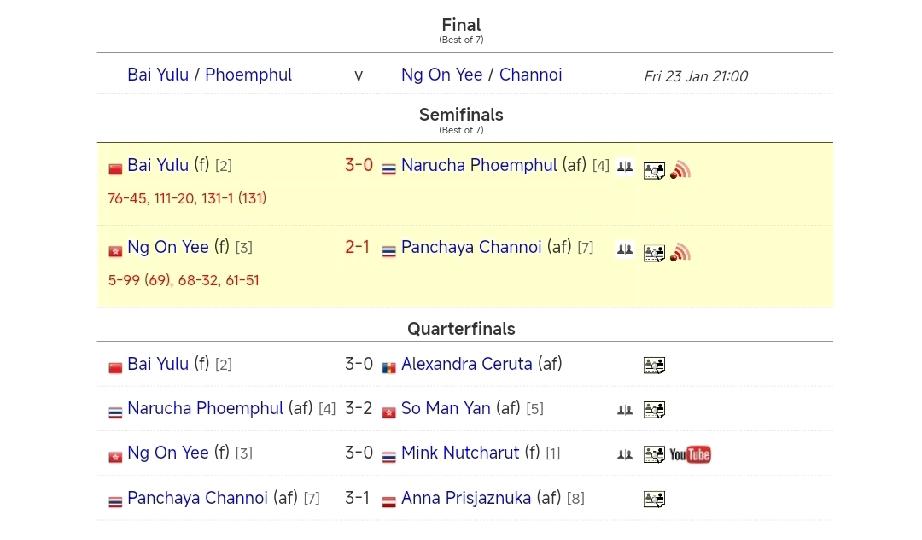Click match details icon for Anna Prisjaznuka match

point(654,499)
